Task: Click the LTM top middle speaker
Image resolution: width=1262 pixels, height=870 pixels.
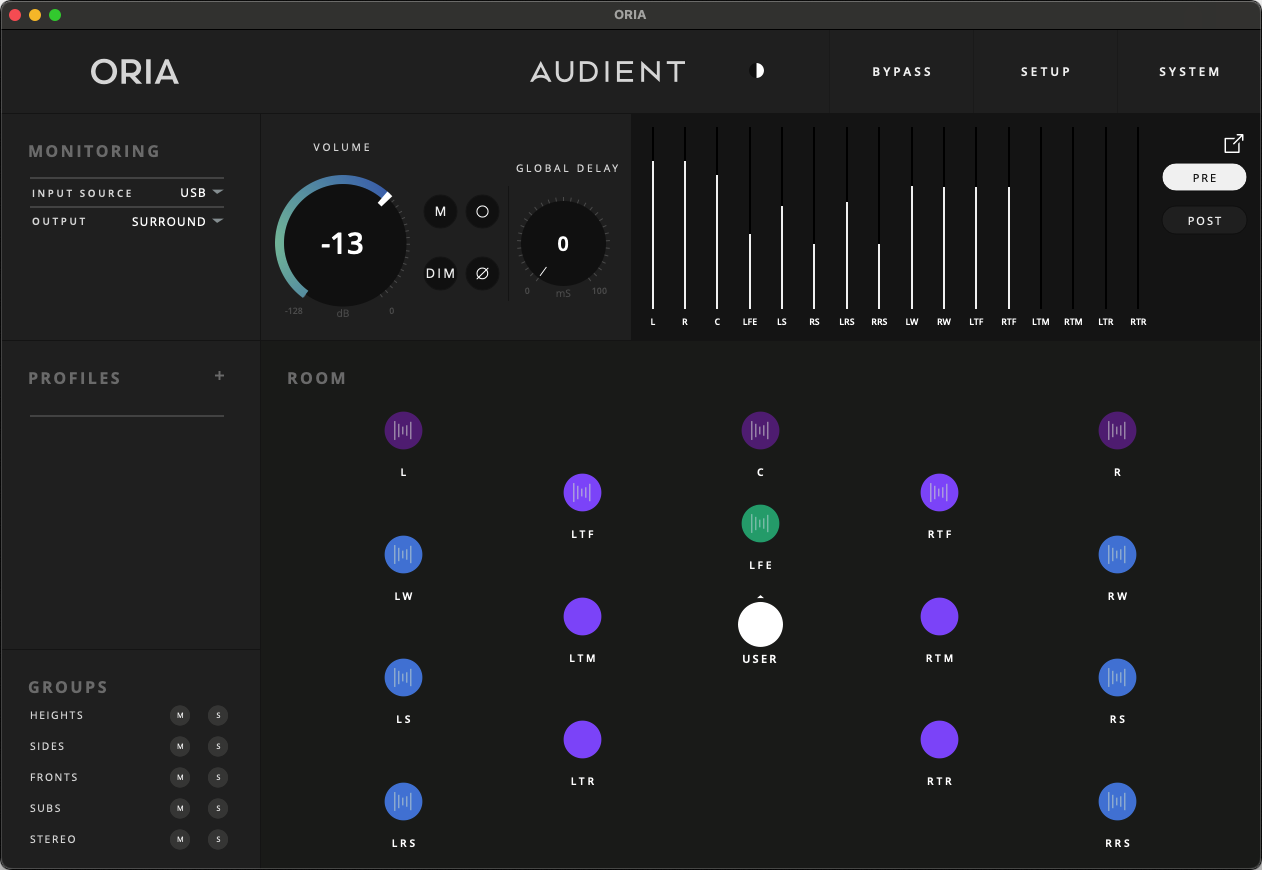Action: pos(582,617)
